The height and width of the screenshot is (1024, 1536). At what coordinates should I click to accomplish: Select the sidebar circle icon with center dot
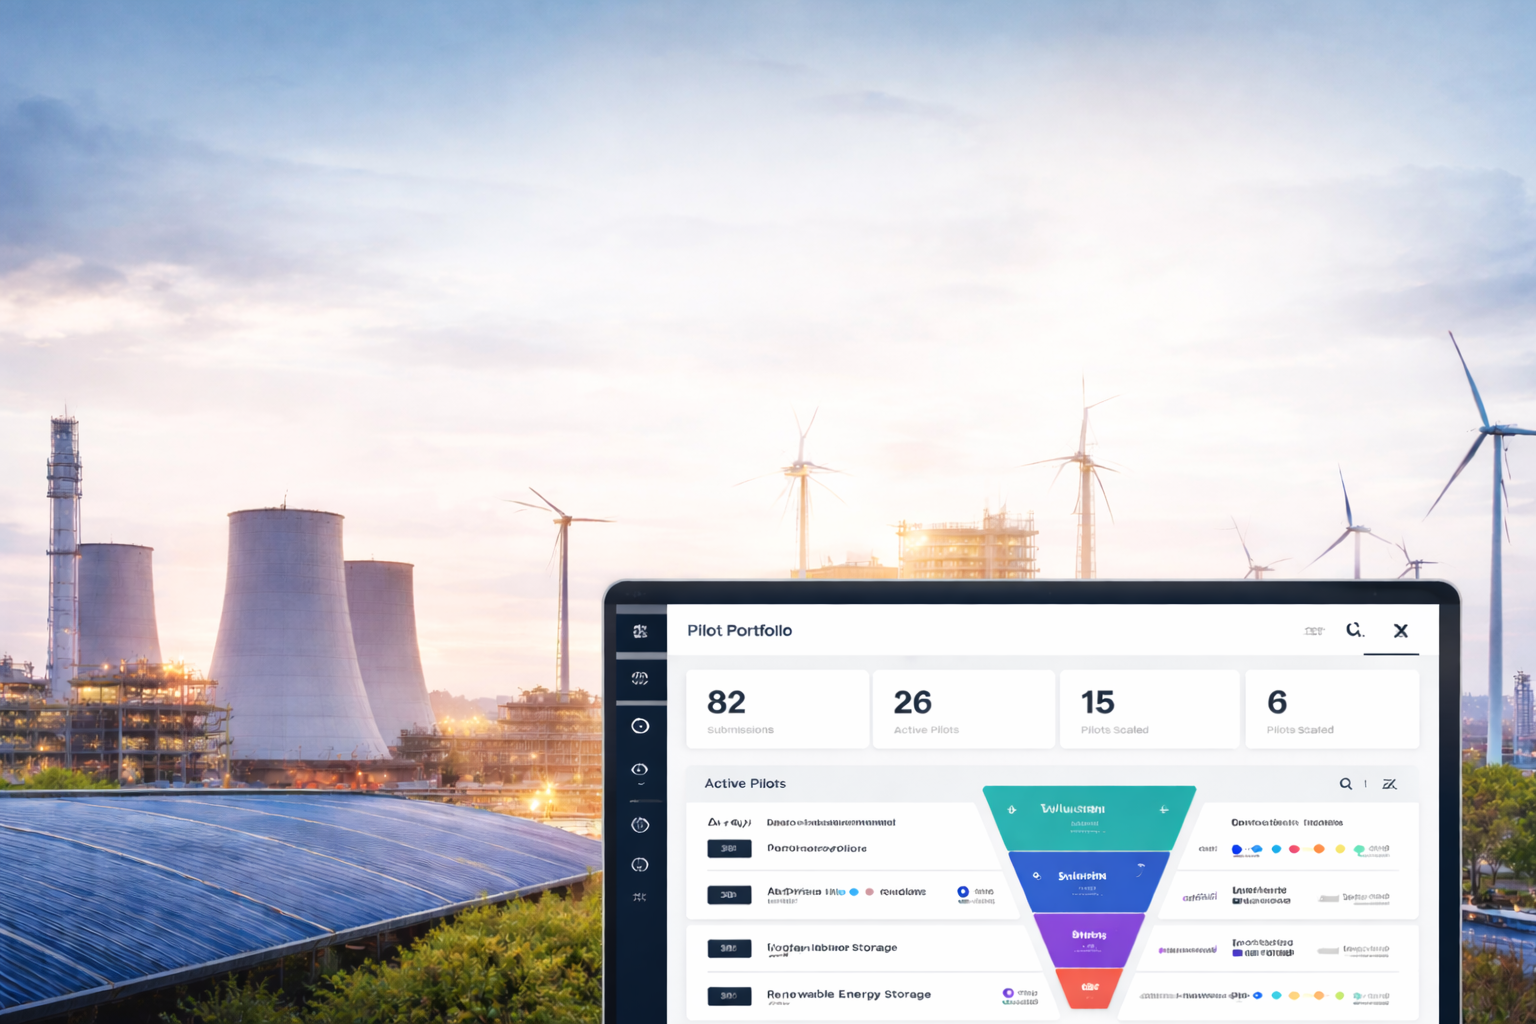(x=640, y=726)
